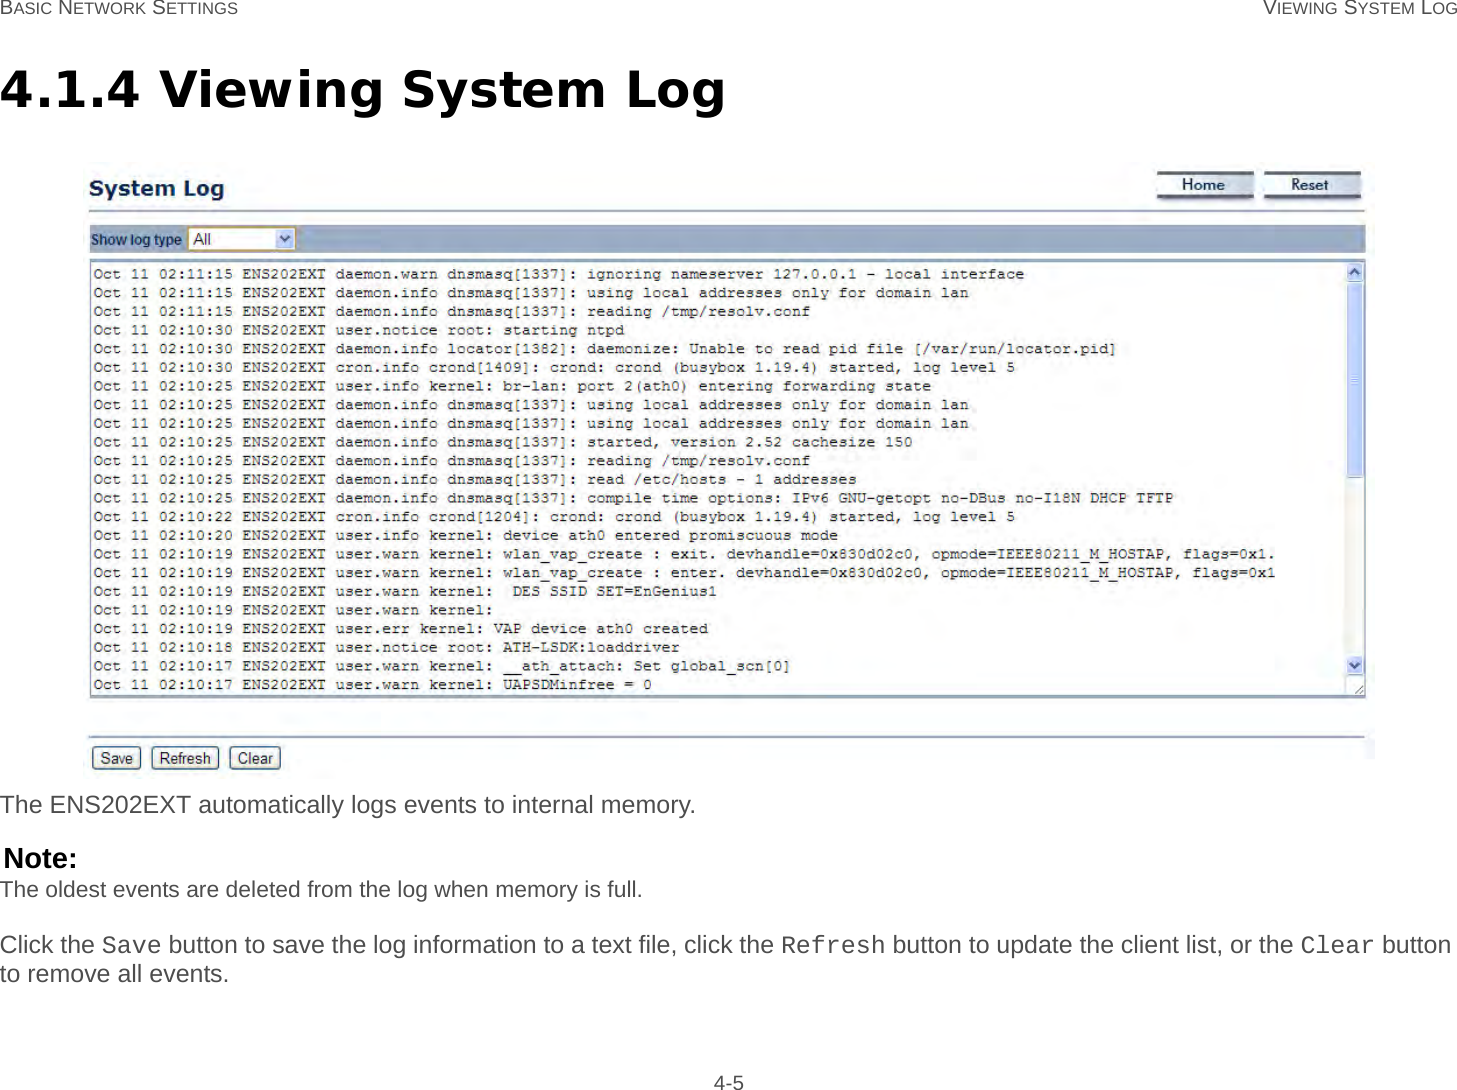Viewport: 1457px width, 1090px height.
Task: Click the log scrollbar down arrow
Action: (1355, 665)
